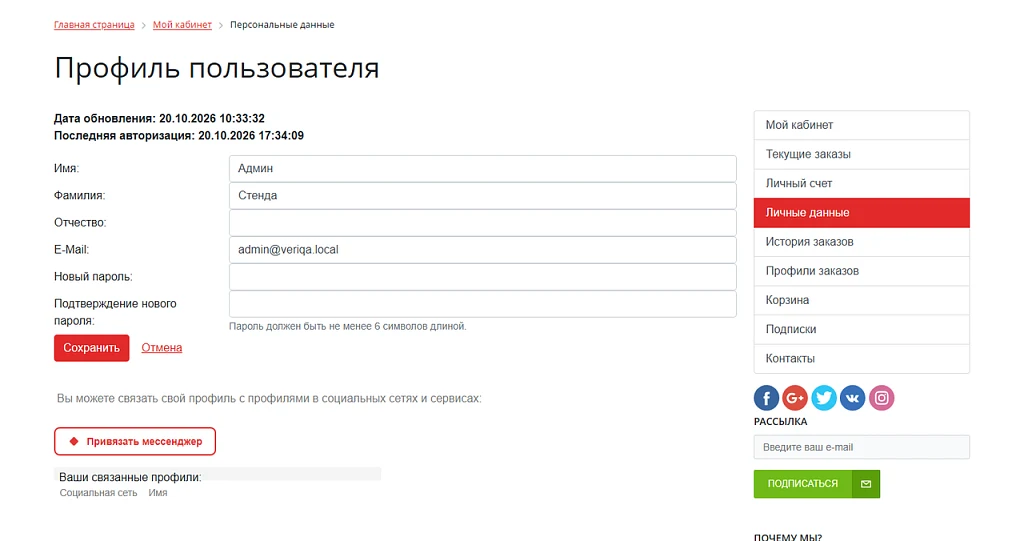Open Профили заказов menu item
The width and height of the screenshot is (1024, 541).
[x=861, y=271]
